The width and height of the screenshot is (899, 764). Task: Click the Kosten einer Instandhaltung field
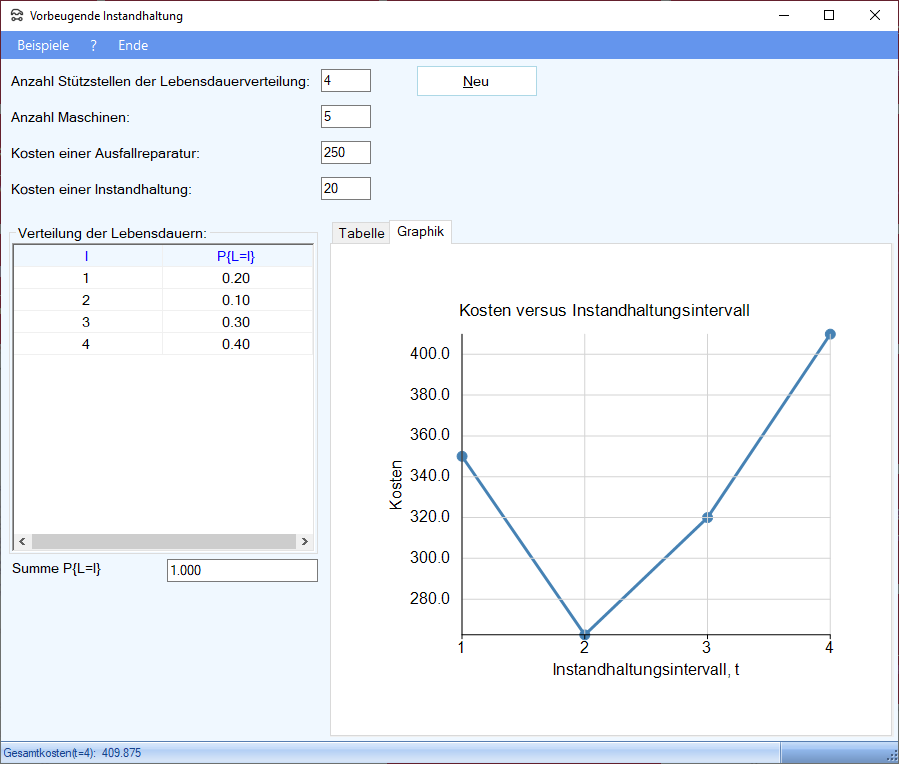(345, 188)
